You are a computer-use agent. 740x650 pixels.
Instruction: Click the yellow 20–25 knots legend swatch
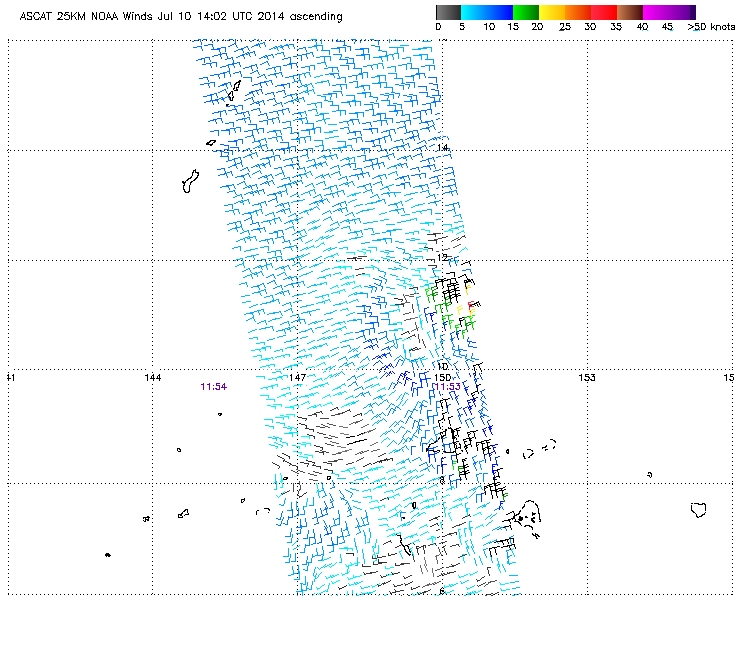click(x=553, y=12)
